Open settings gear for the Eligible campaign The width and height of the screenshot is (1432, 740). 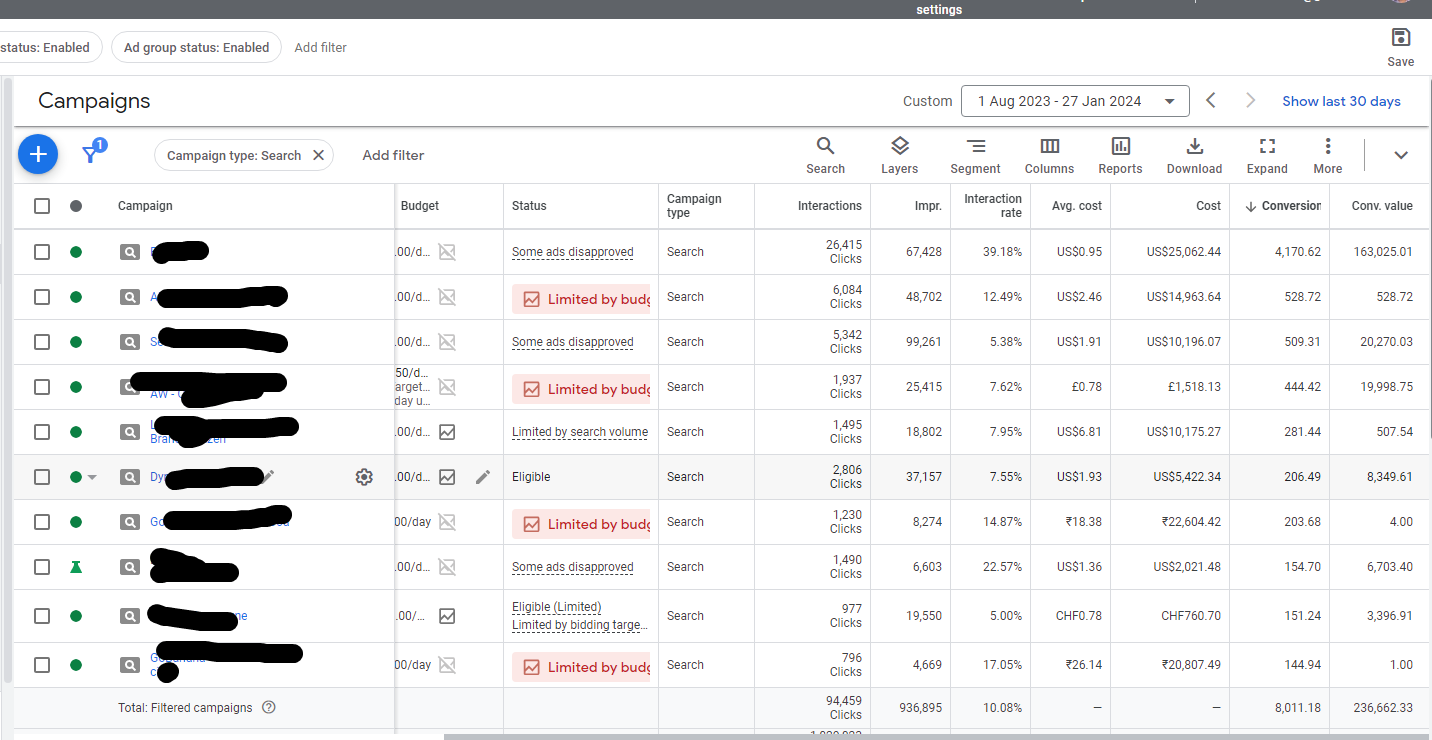click(x=364, y=477)
